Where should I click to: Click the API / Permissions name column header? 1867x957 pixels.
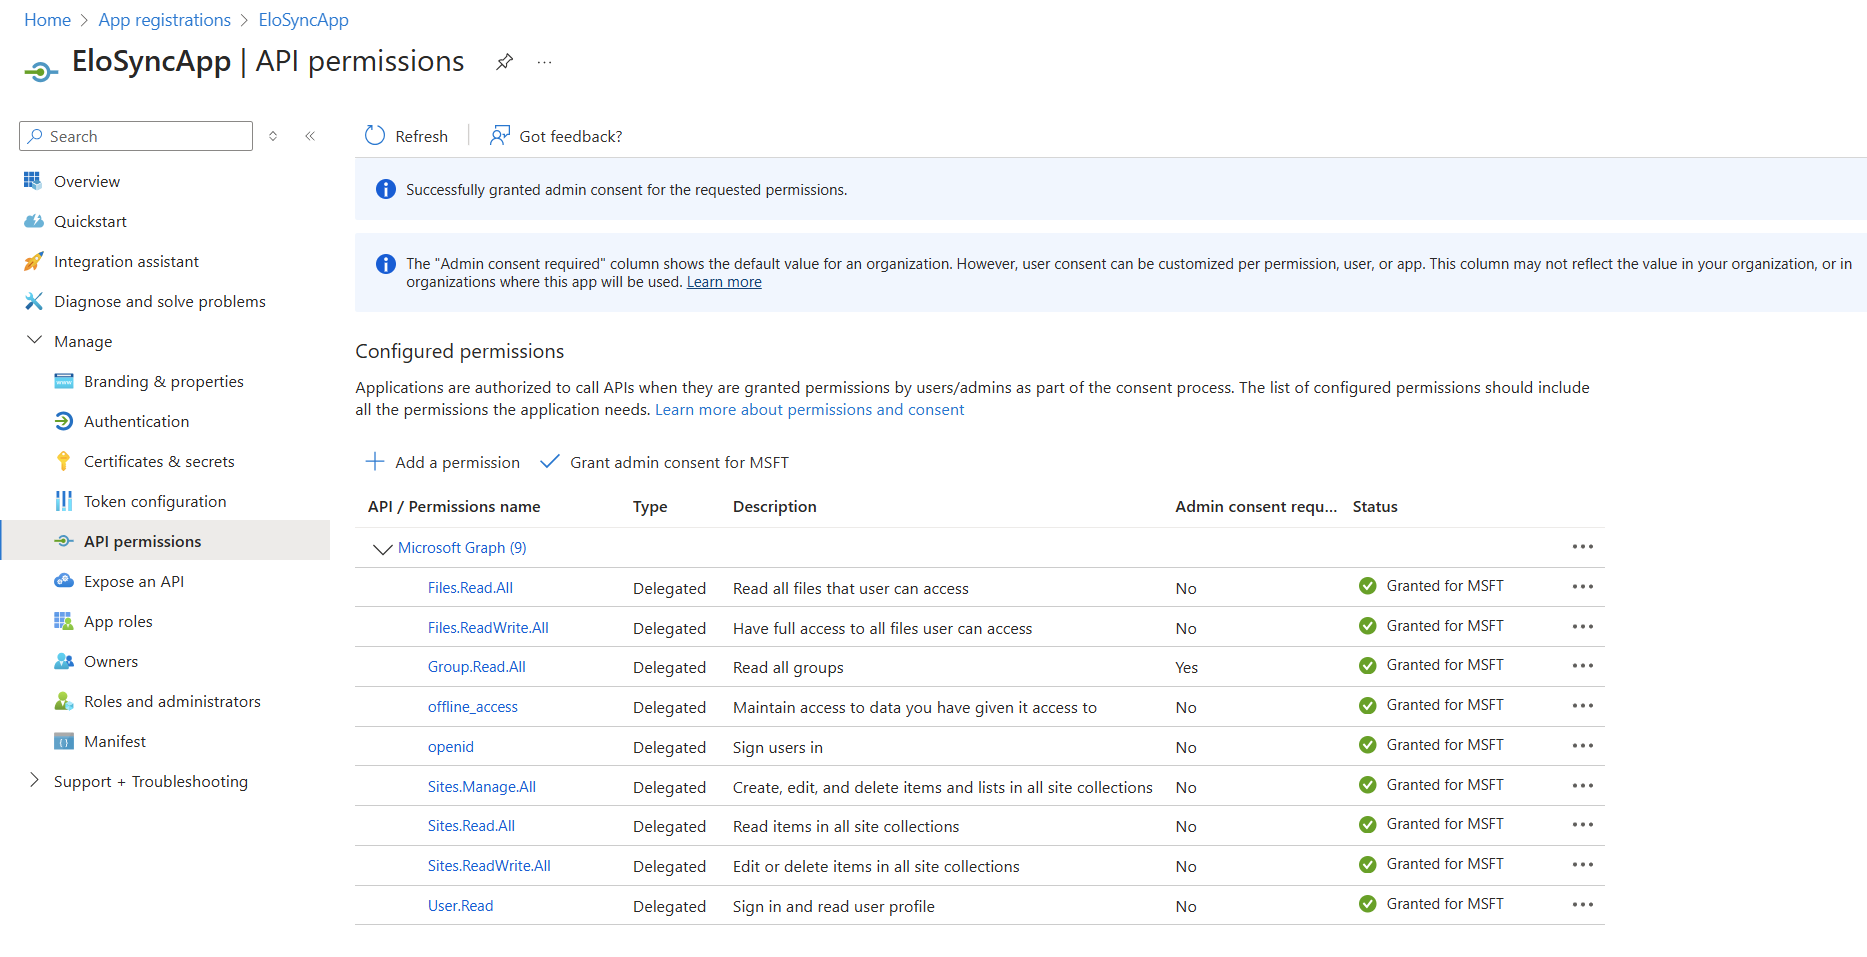(454, 507)
